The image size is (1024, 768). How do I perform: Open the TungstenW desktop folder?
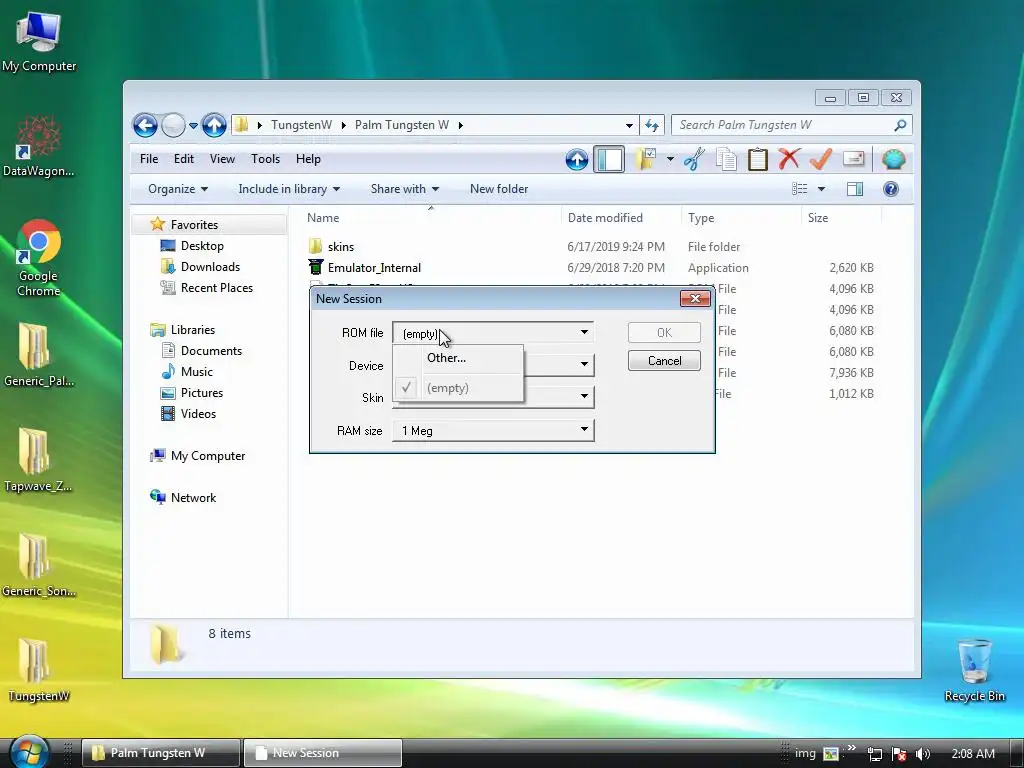point(39,671)
